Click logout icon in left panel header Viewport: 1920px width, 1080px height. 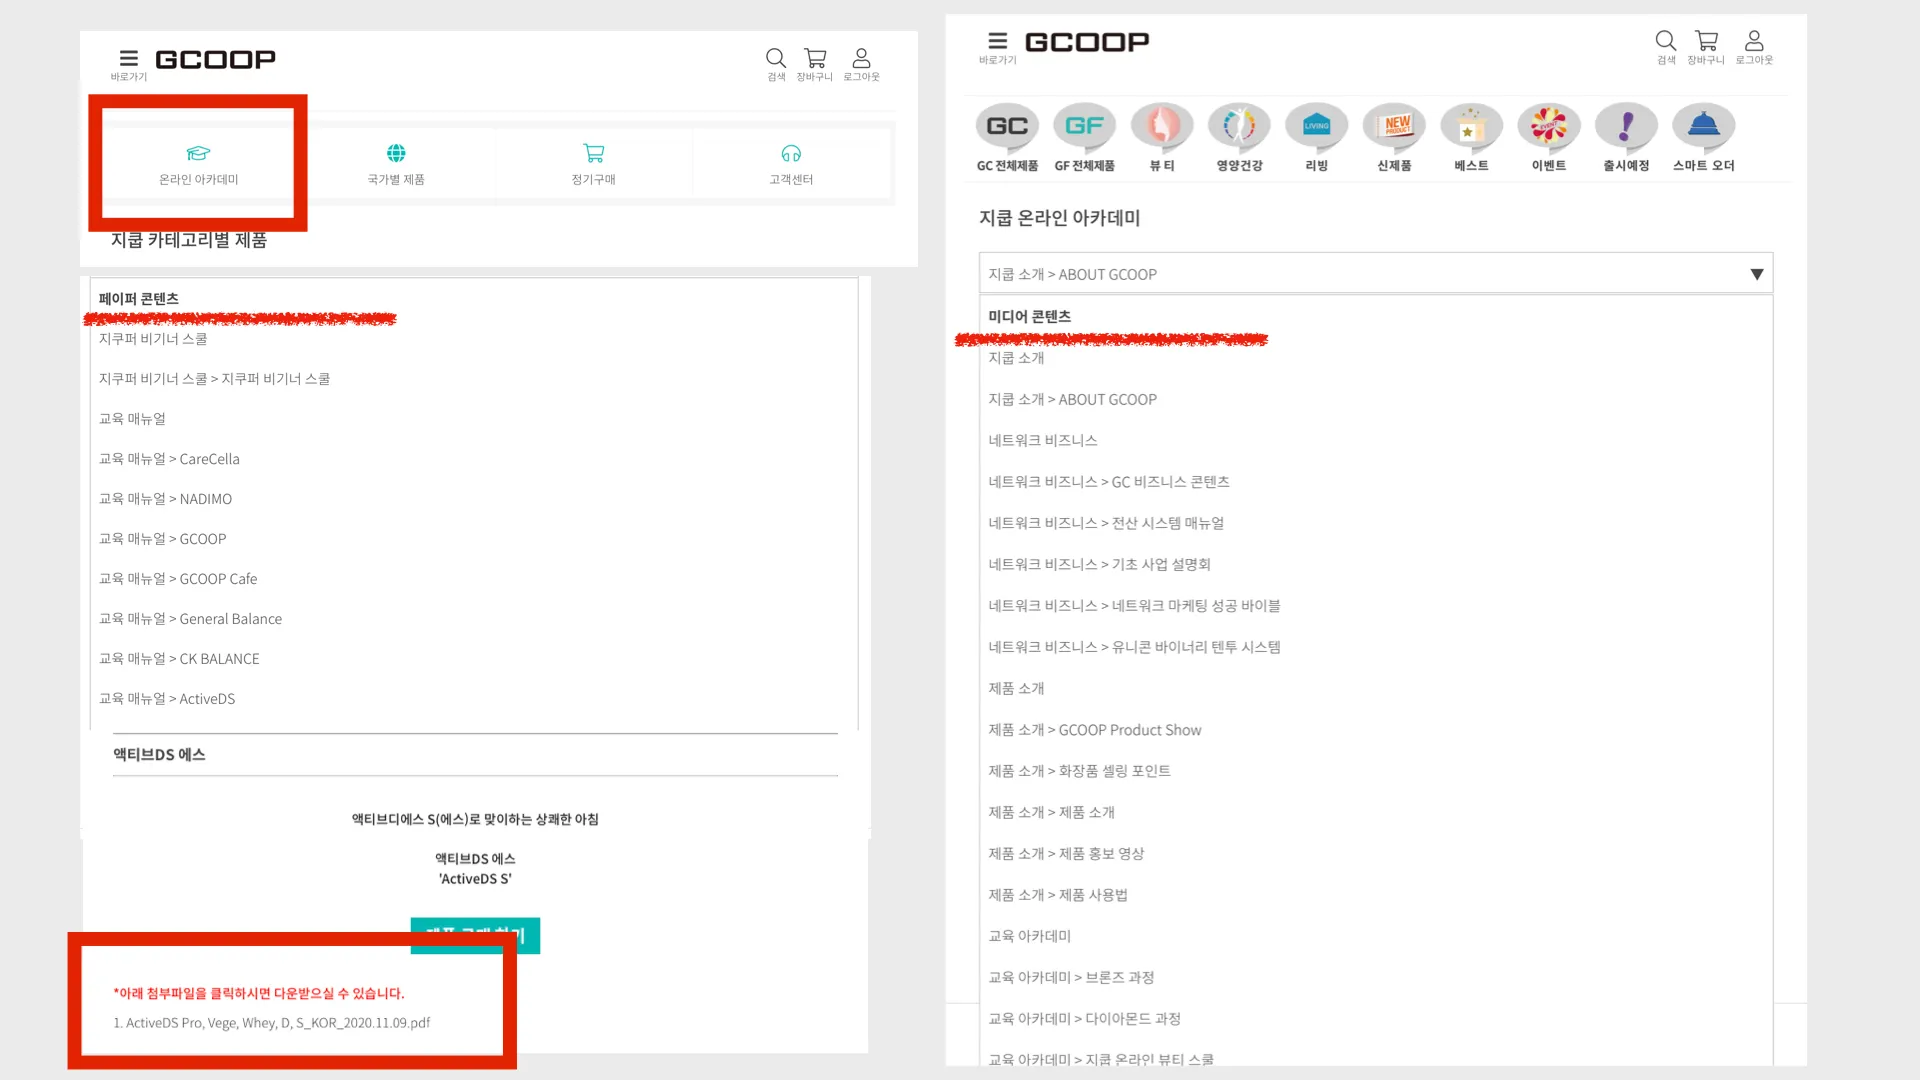(x=861, y=59)
